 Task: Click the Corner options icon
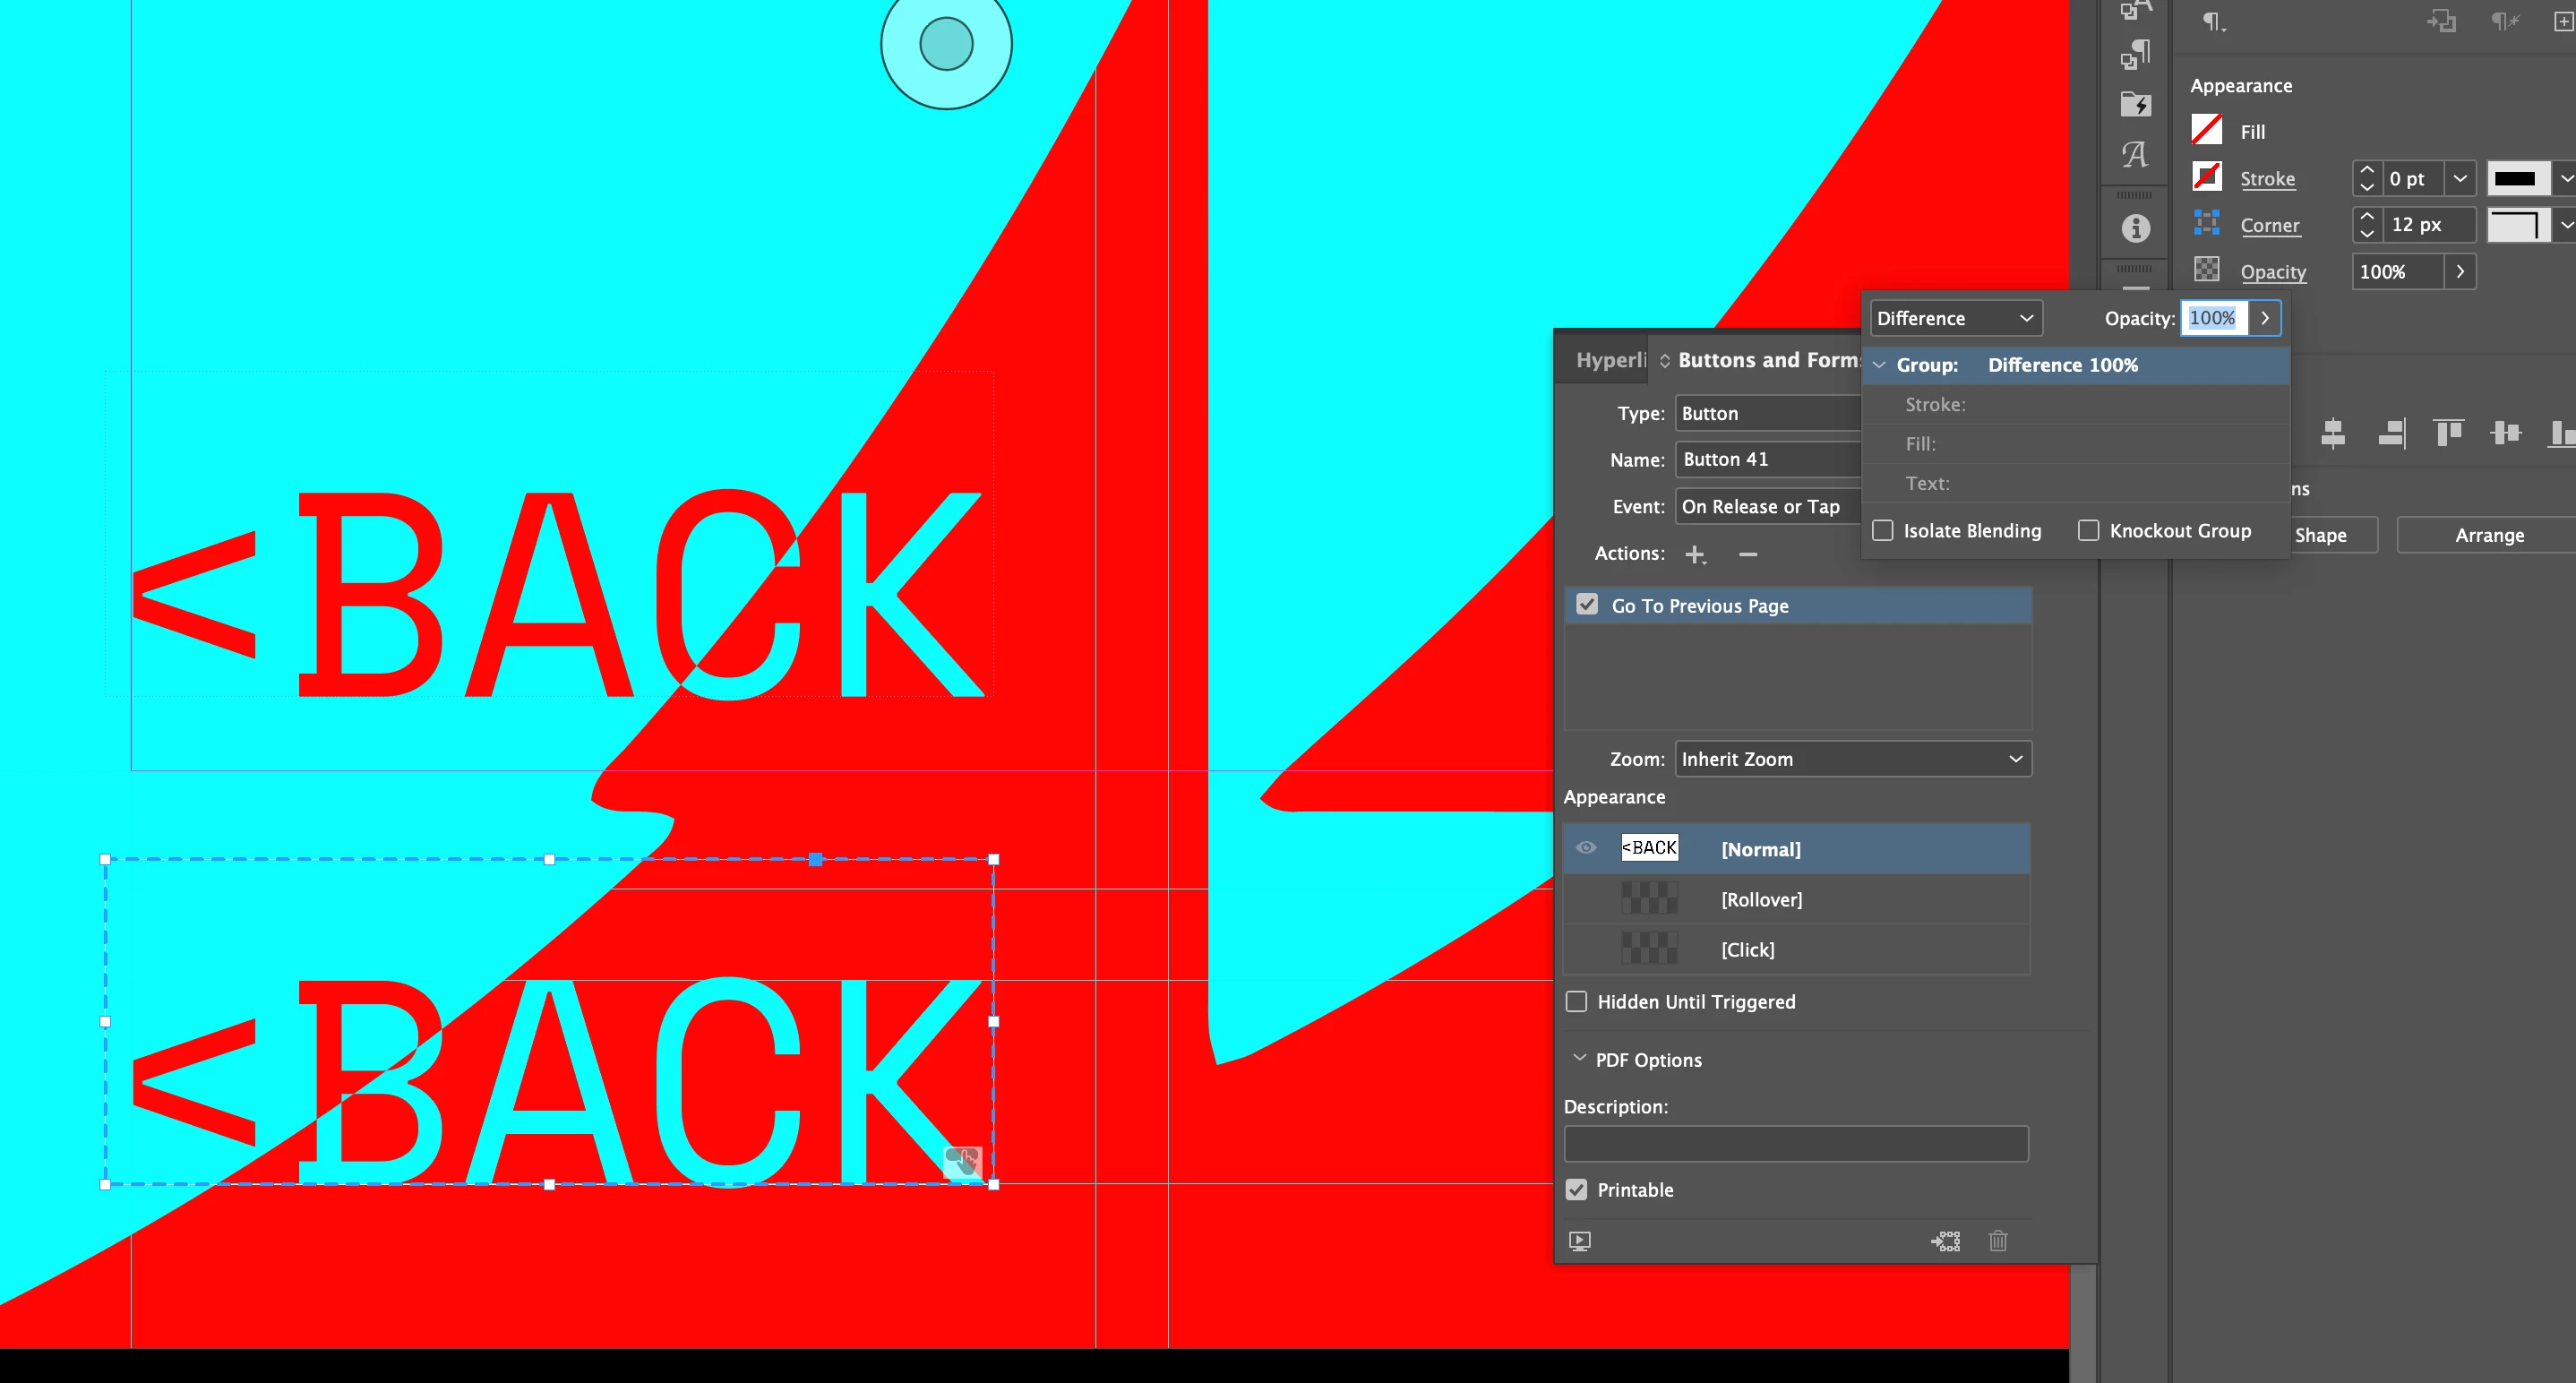pos(2206,224)
